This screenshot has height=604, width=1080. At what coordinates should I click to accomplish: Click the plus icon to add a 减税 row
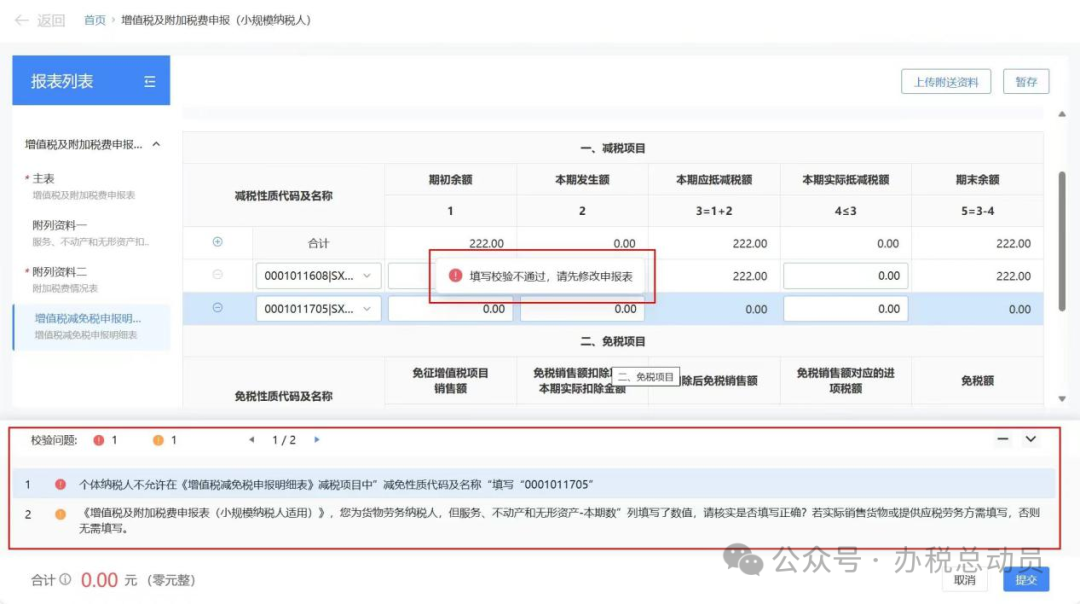[x=220, y=242]
